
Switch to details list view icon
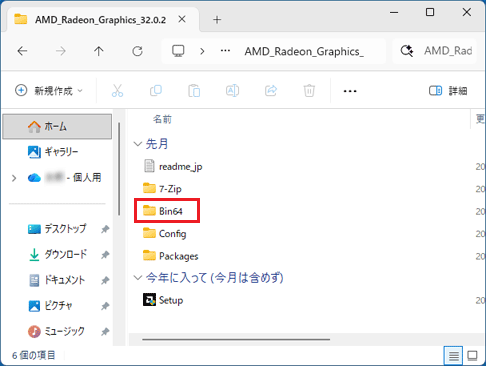453,356
